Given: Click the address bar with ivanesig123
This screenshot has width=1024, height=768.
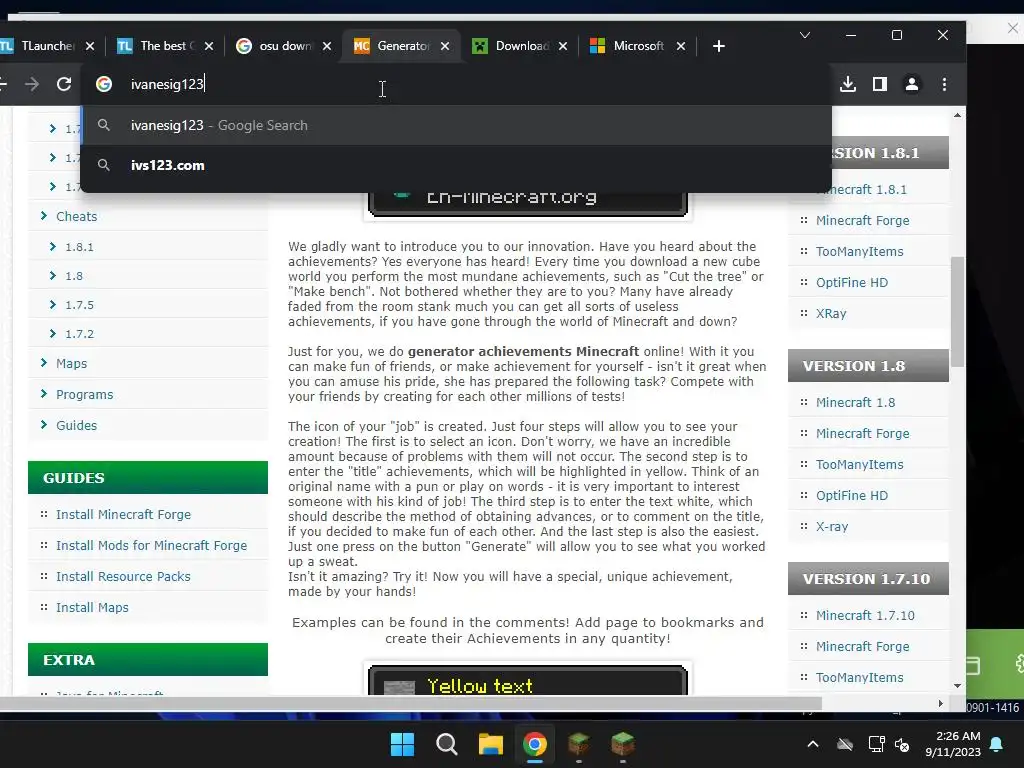Looking at the screenshot, I should point(456,84).
